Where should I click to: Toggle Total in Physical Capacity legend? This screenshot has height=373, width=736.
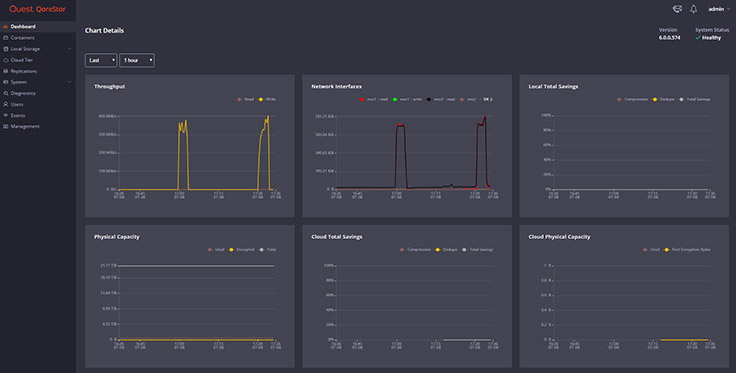[268, 250]
